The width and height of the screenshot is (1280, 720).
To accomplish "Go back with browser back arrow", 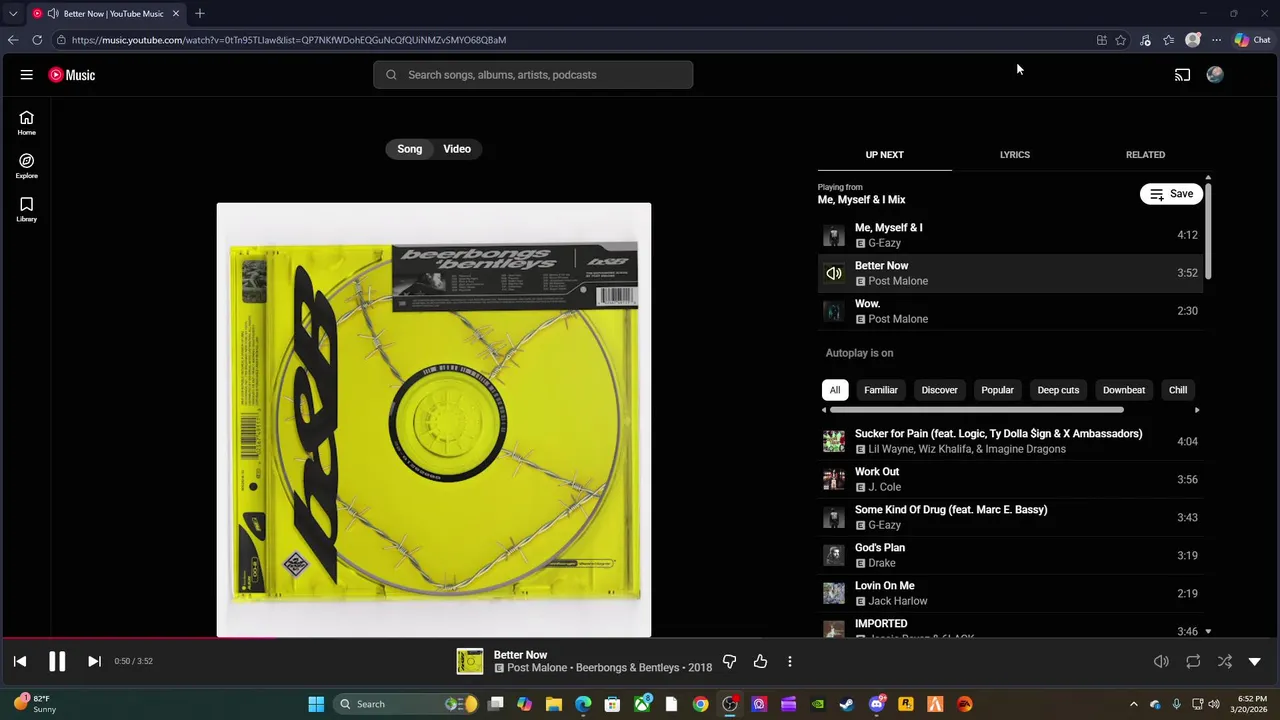I will [13, 40].
